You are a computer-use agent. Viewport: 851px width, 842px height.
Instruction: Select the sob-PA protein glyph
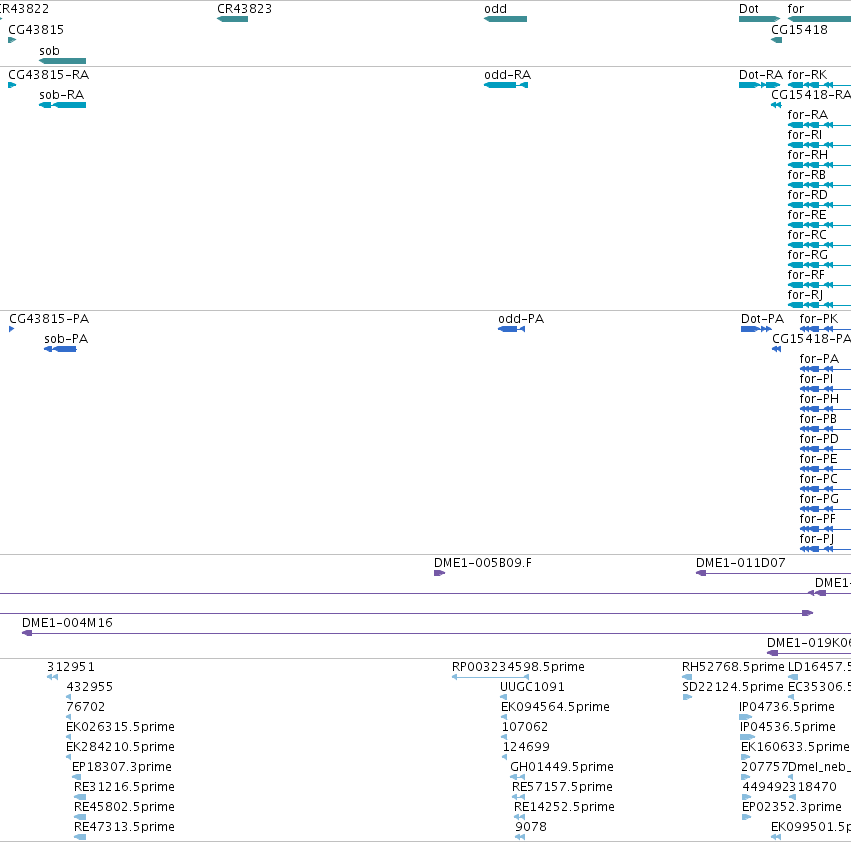pyautogui.click(x=60, y=349)
